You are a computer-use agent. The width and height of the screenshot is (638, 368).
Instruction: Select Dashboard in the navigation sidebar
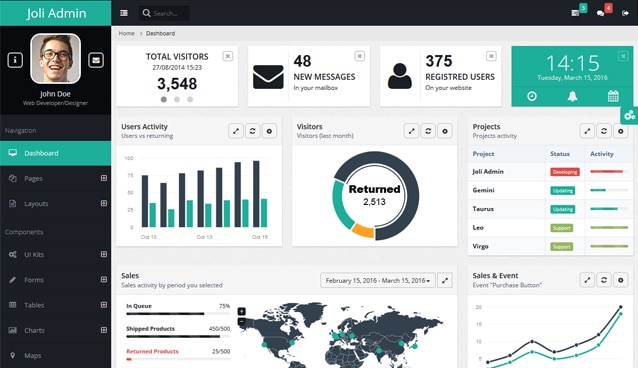pyautogui.click(x=55, y=153)
